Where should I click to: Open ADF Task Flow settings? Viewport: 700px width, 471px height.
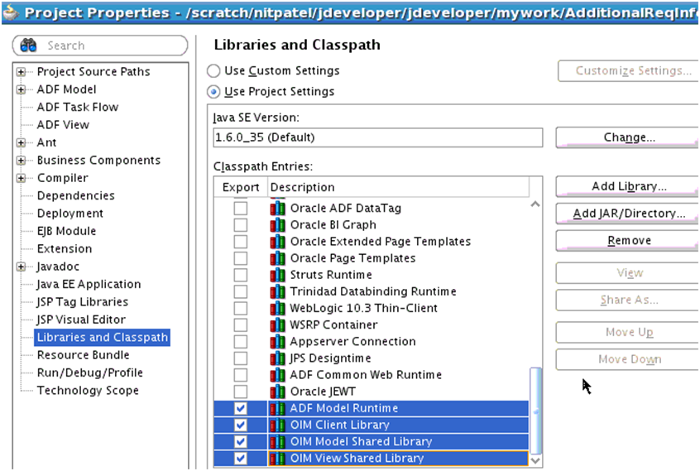coord(78,107)
